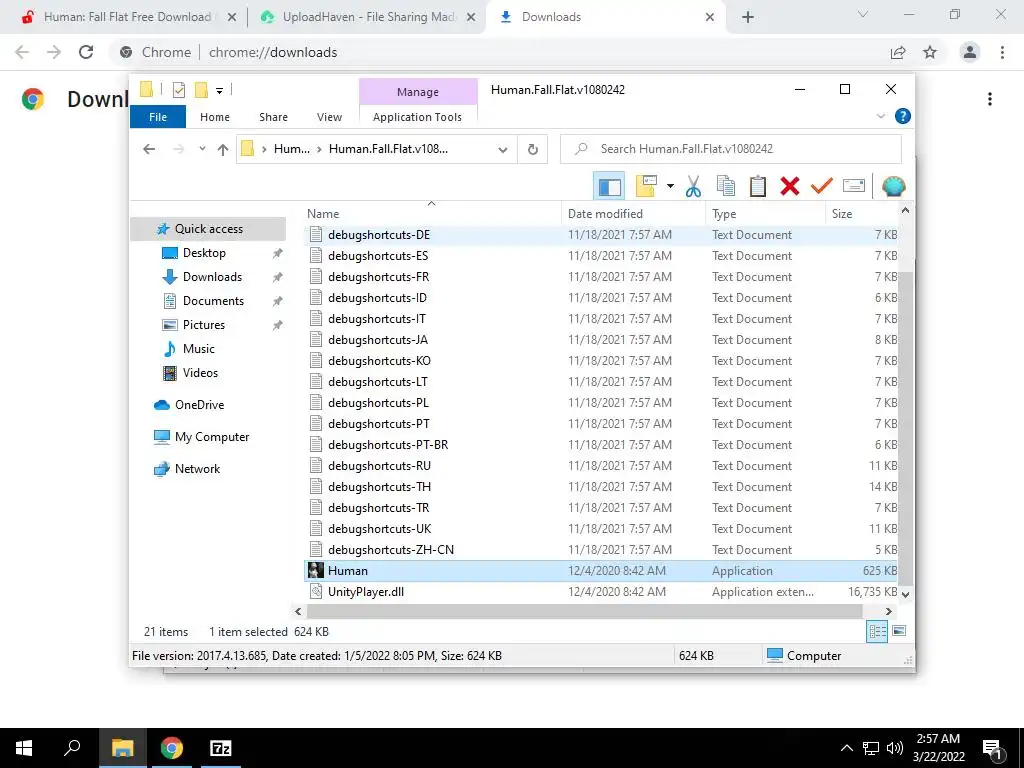Toggle the navigation pane toolbar icon
Screen dimensions: 1024x768
point(609,186)
